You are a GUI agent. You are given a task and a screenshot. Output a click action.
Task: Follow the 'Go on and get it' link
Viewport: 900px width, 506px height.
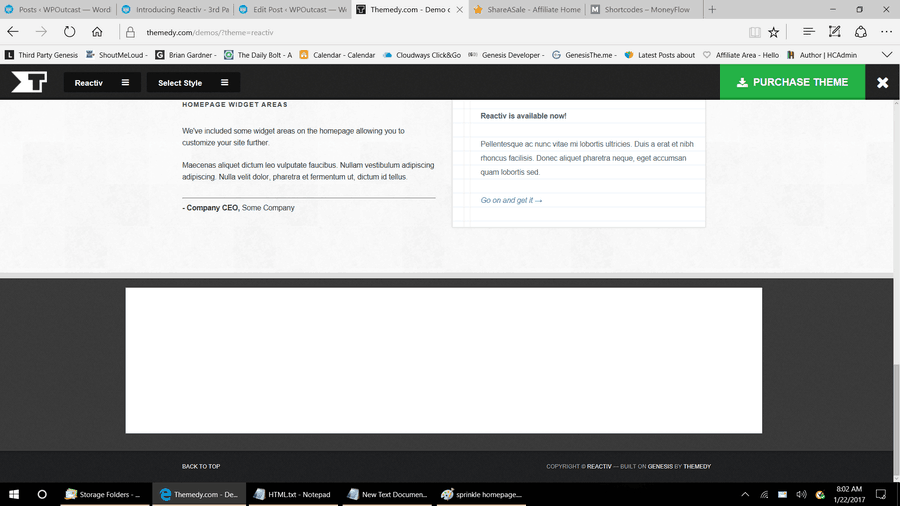pos(511,200)
